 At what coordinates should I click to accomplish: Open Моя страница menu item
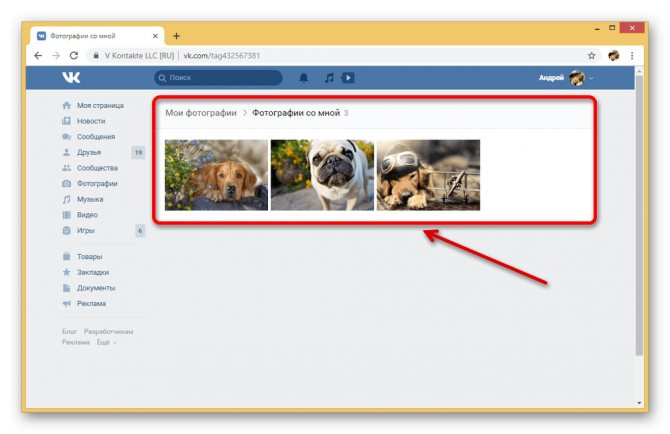click(x=100, y=105)
